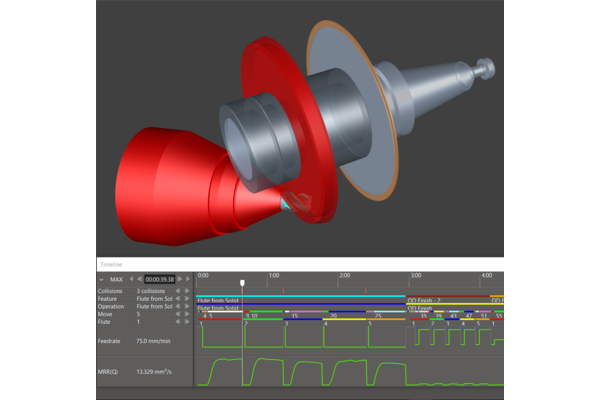Click the MRR(Q) value 13.329 mm³/s
Image resolution: width=600 pixels, height=400 pixels.
point(153,372)
